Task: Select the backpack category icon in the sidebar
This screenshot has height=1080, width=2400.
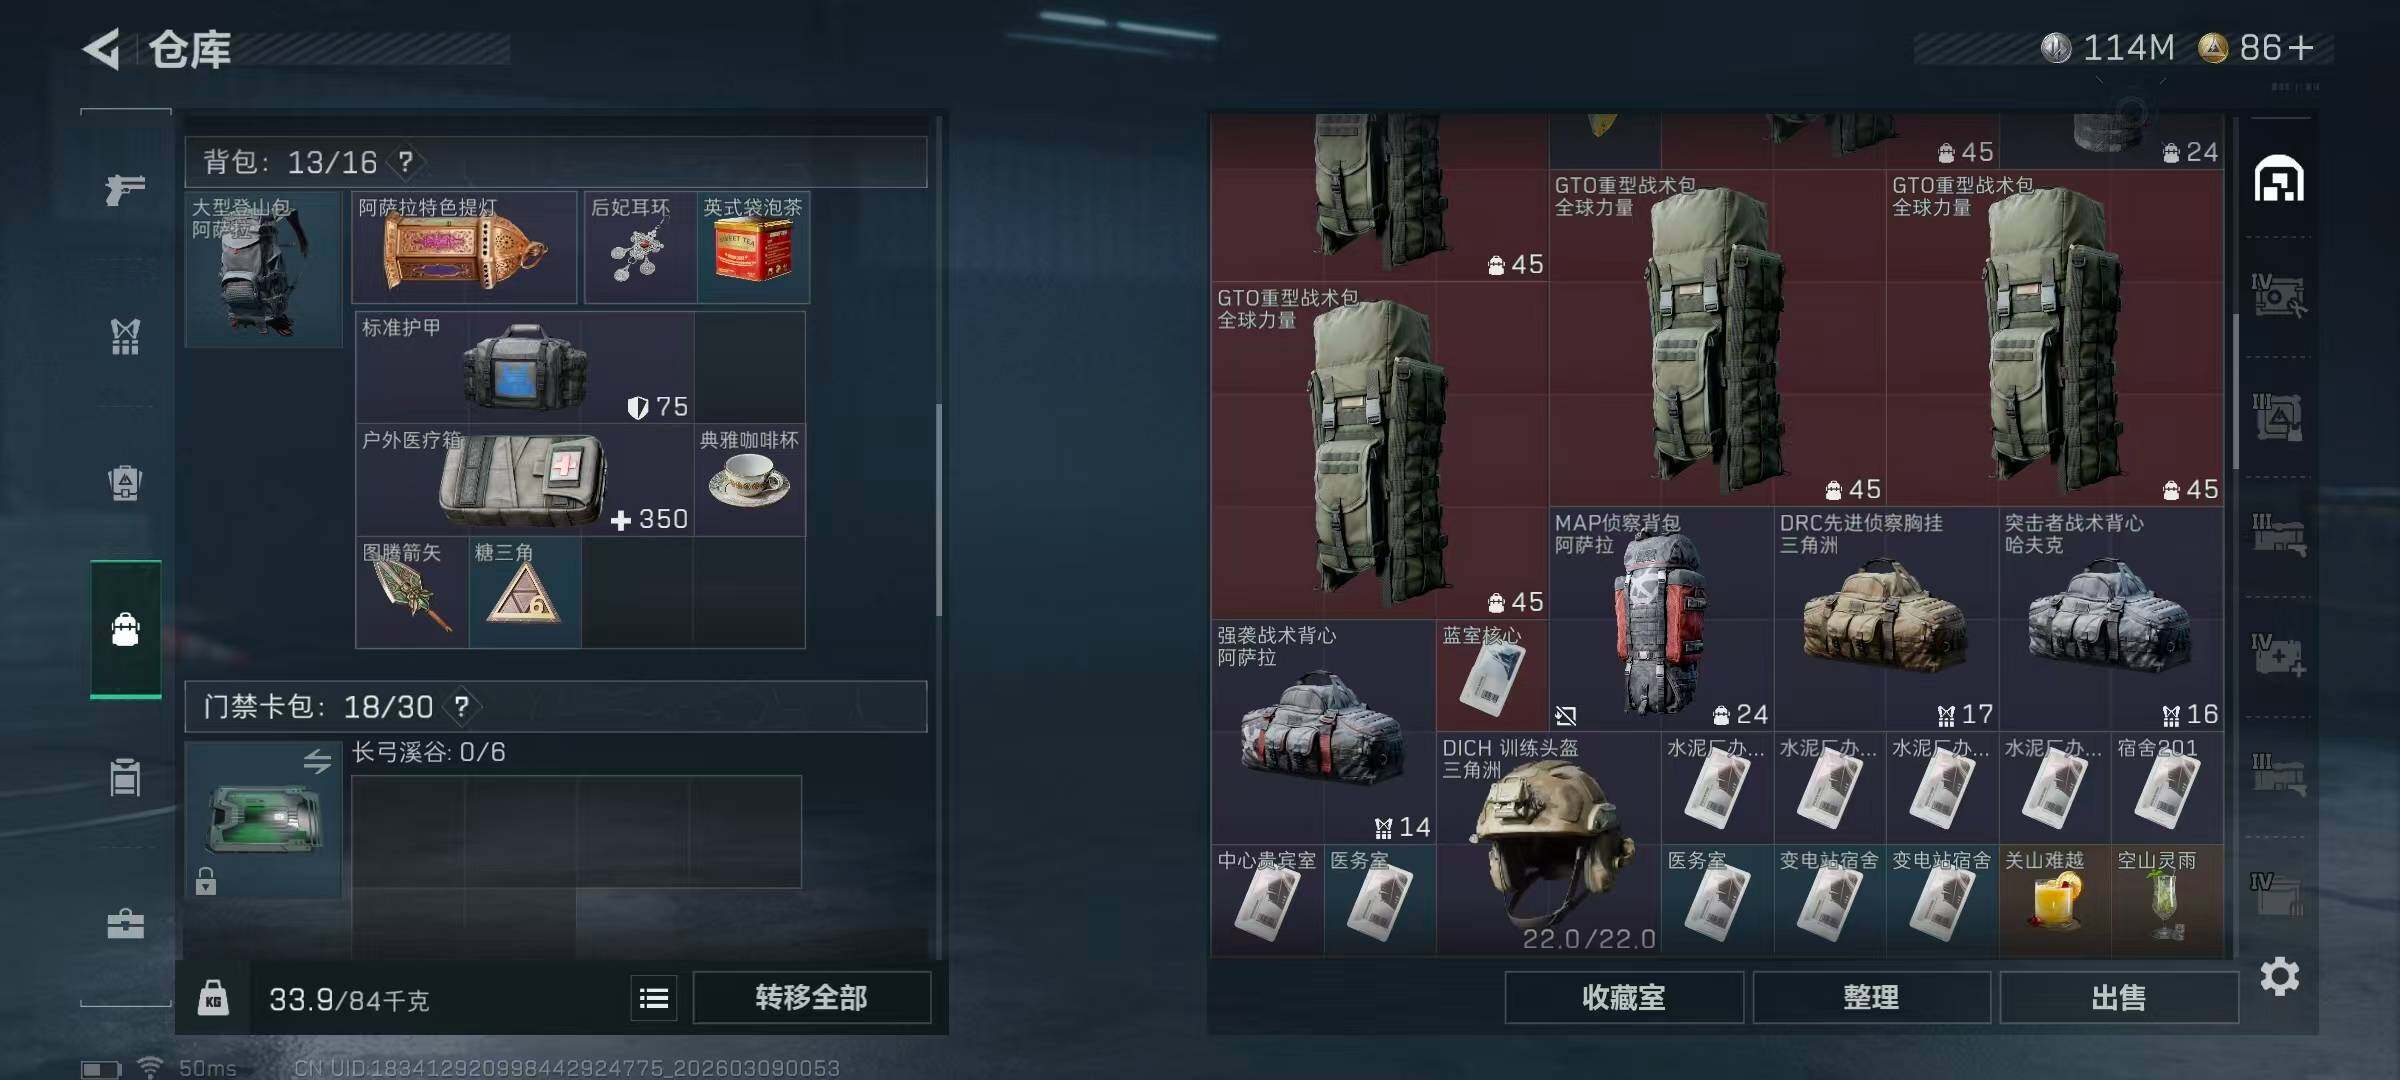Action: [125, 629]
